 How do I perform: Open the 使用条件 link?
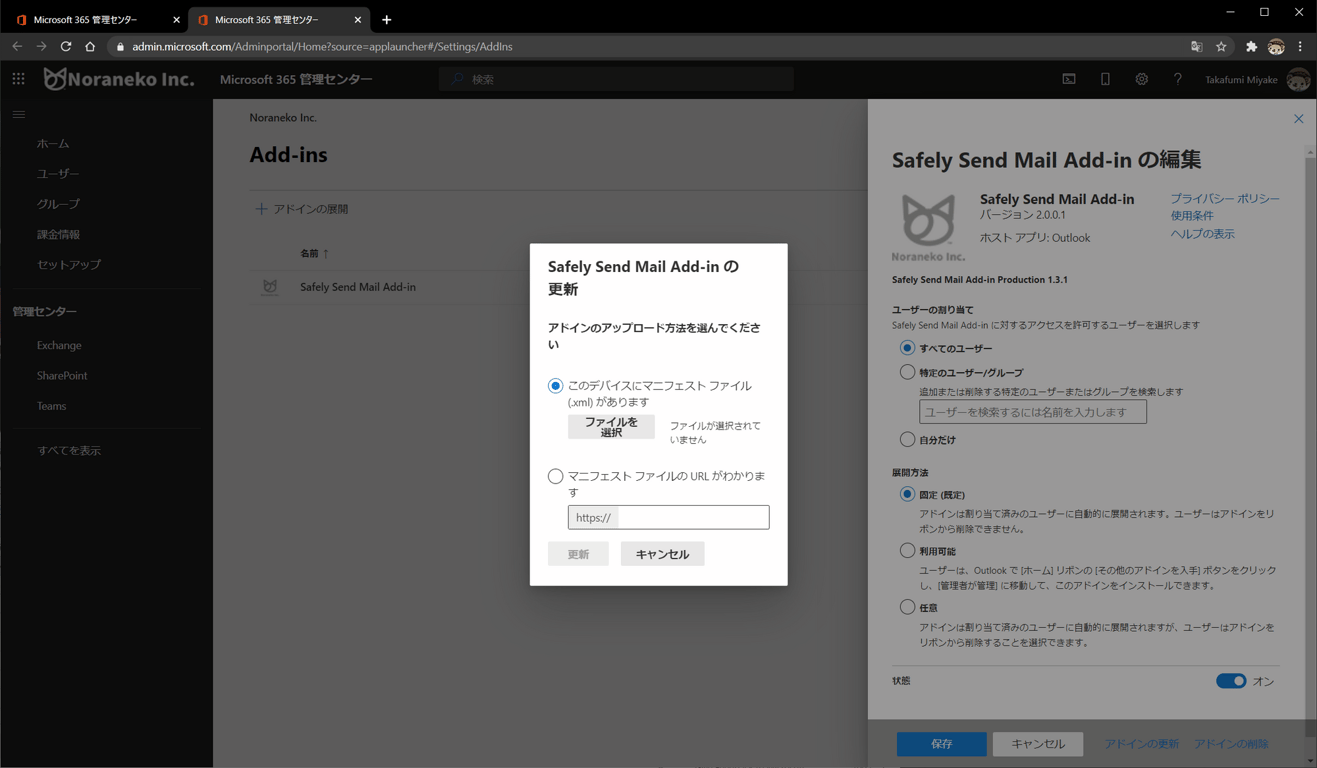coord(1192,216)
